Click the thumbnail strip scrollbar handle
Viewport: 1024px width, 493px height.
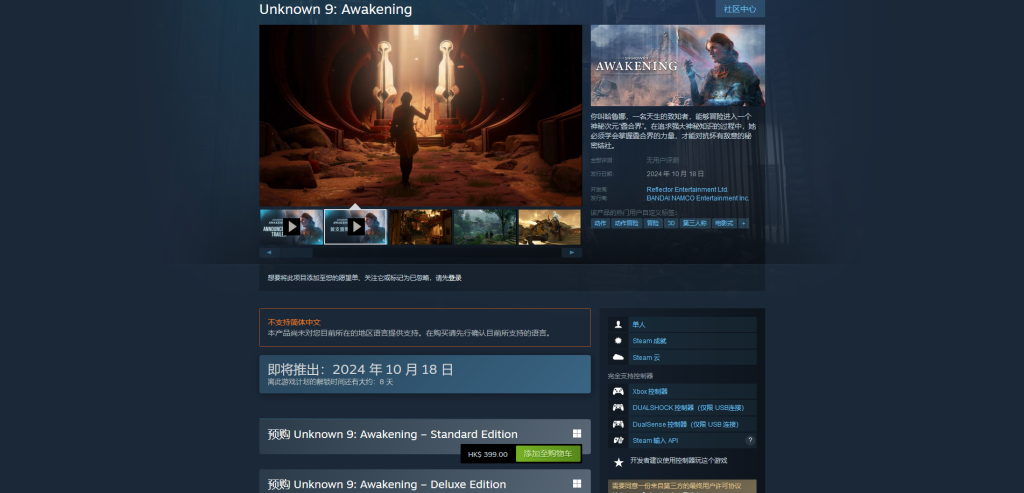pos(296,253)
